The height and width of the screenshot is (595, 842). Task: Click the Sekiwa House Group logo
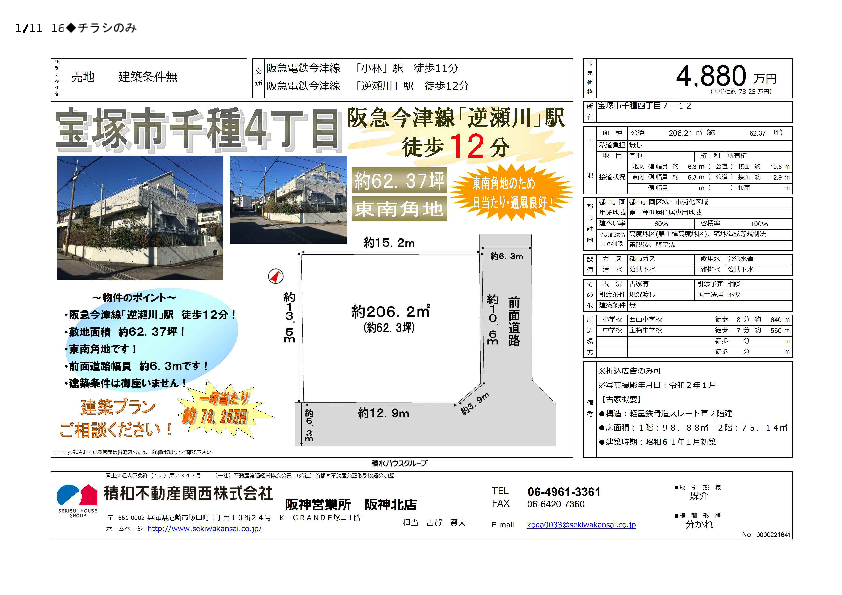[x=74, y=495]
